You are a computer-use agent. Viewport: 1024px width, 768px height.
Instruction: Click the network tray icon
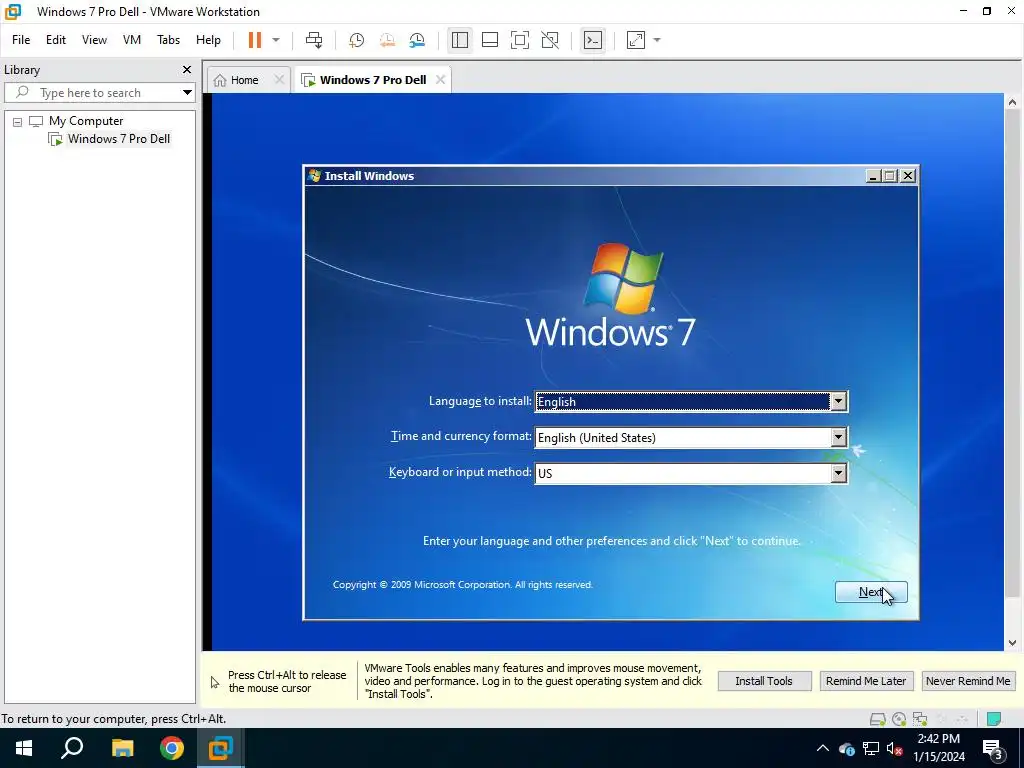pos(871,748)
